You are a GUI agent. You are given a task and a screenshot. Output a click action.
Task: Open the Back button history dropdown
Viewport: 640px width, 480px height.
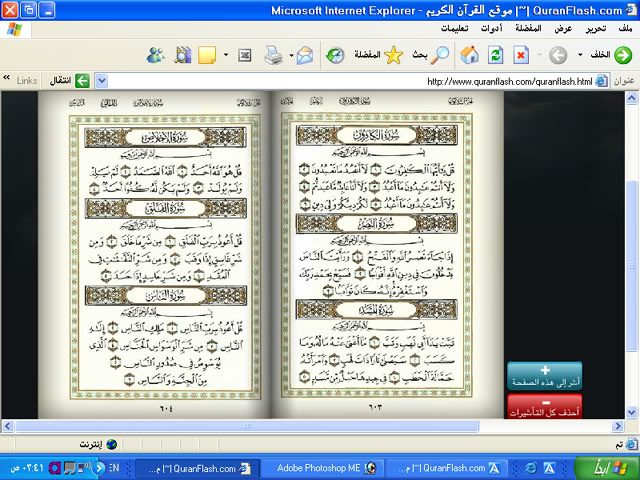580,55
